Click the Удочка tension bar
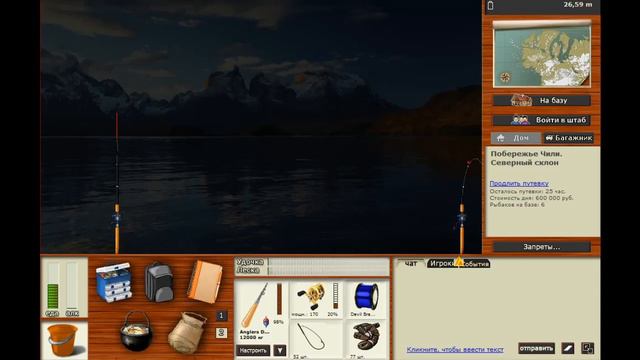Screen dimensions: 640x360 [329, 262]
